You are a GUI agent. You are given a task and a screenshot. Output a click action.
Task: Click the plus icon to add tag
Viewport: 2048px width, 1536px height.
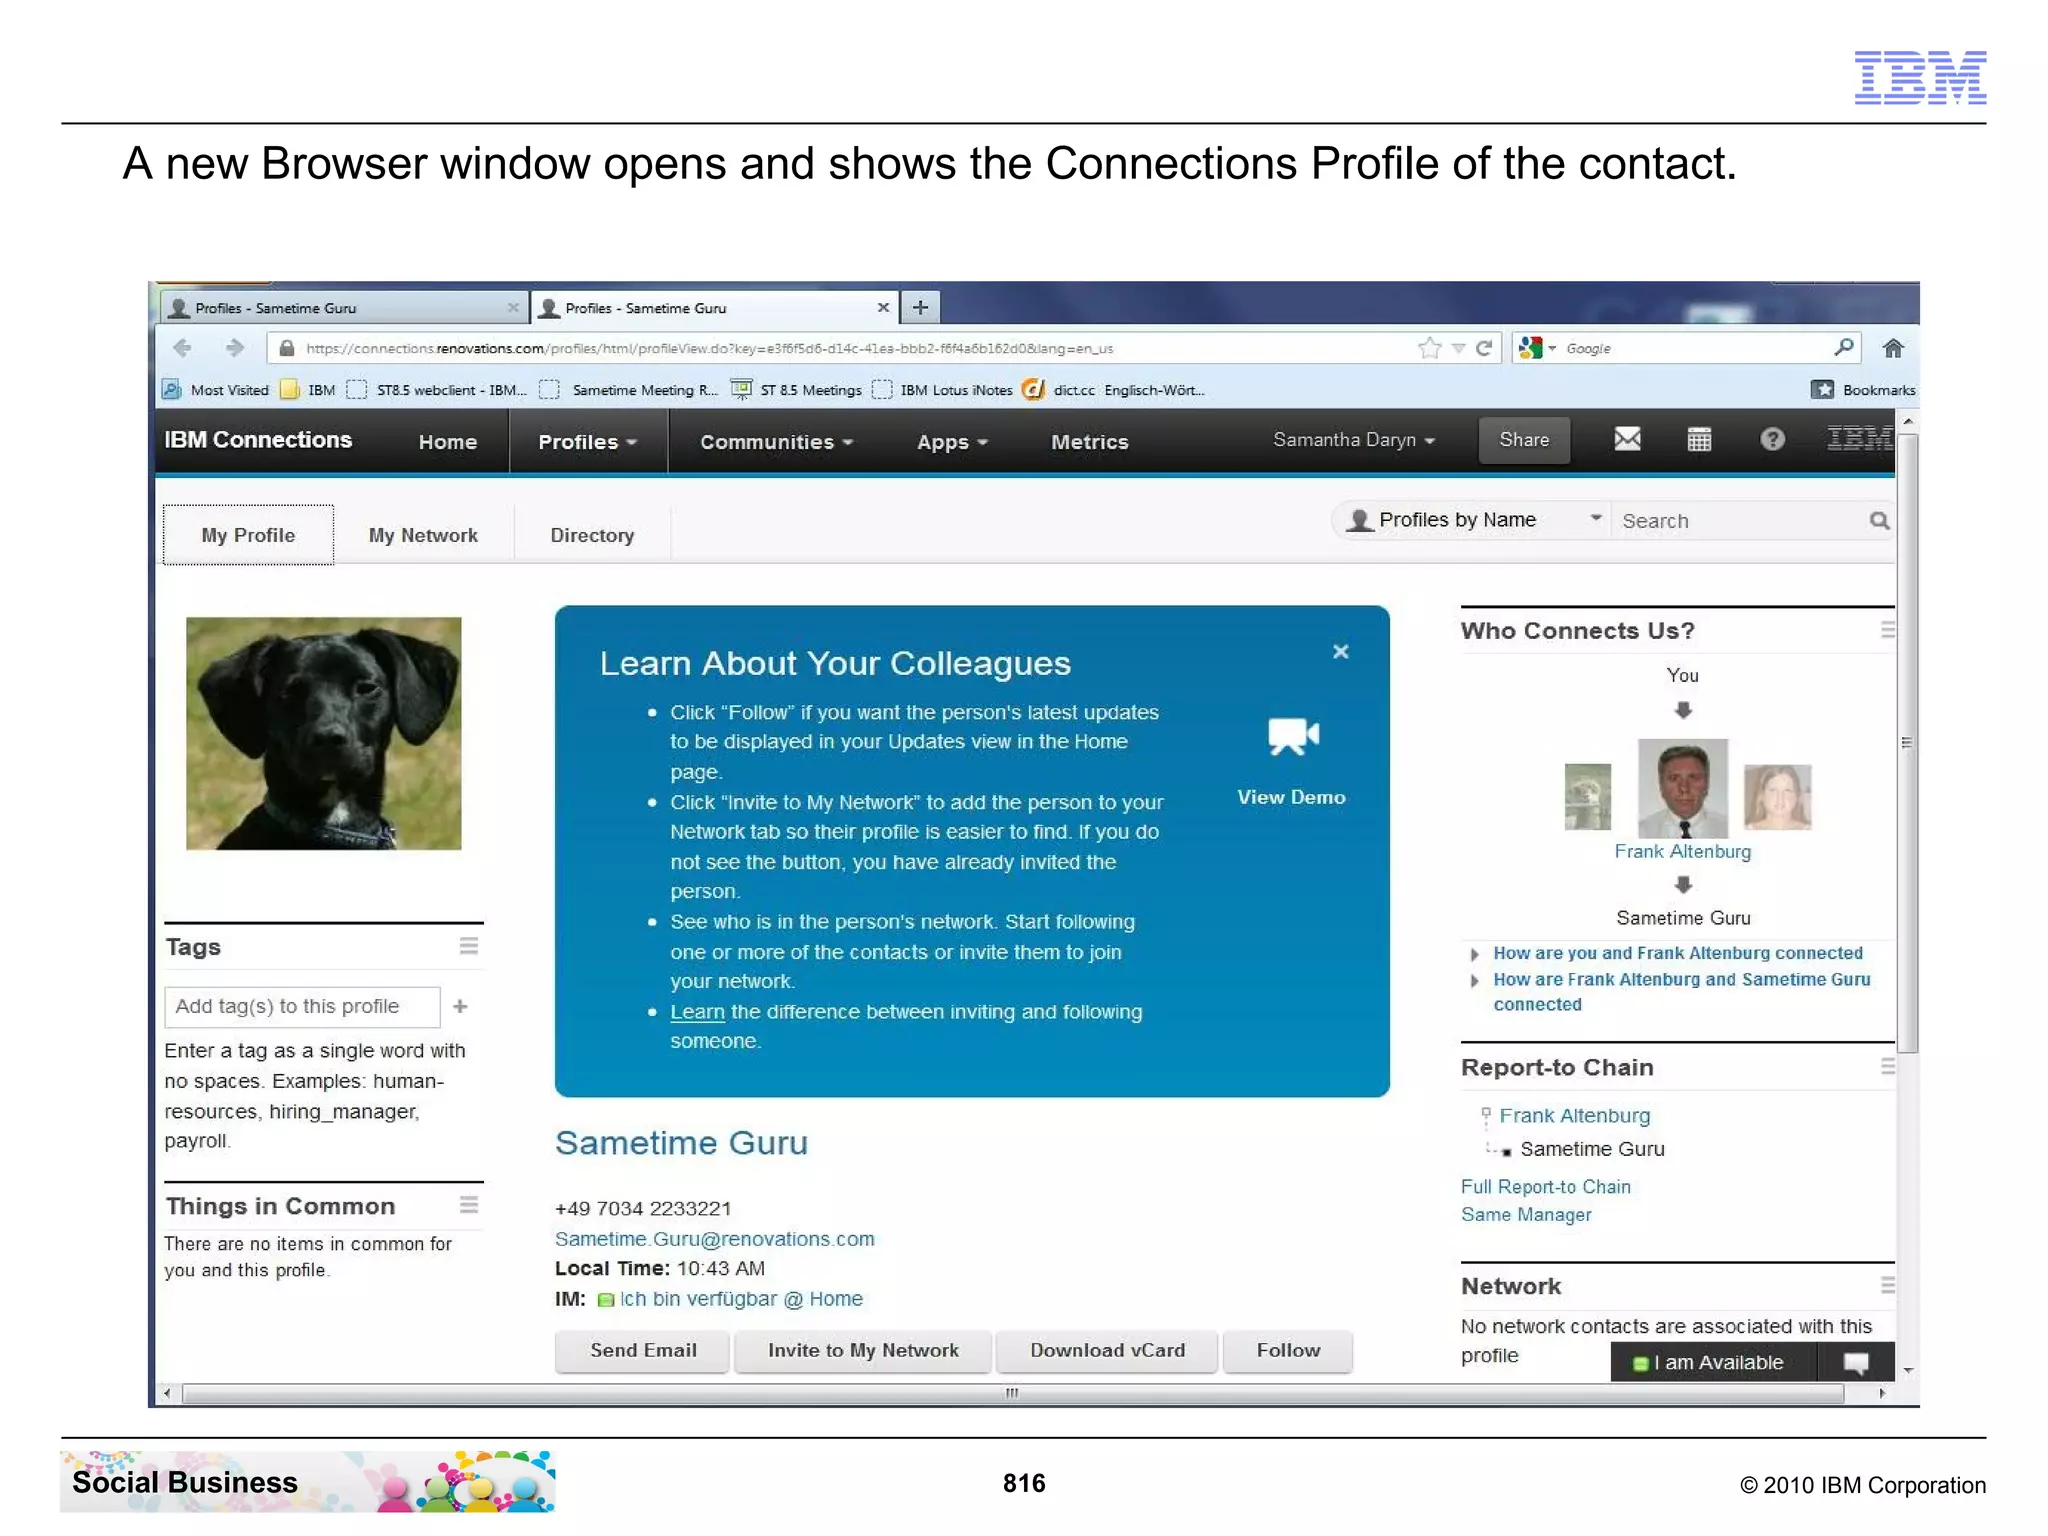[460, 1006]
